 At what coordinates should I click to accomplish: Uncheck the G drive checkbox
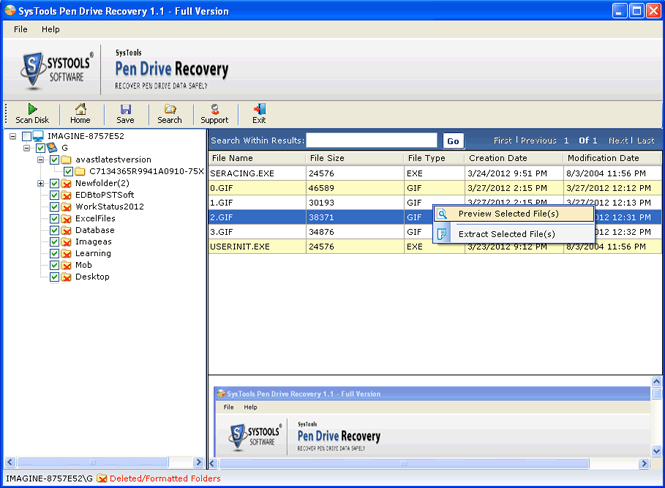pos(40,148)
